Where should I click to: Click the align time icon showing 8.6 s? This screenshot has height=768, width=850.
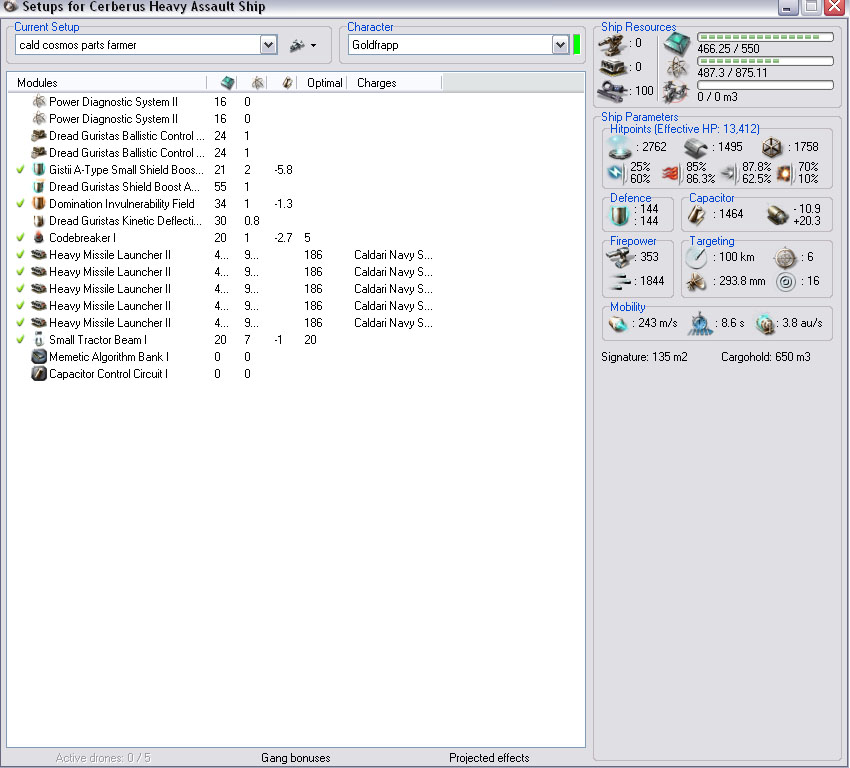(700, 323)
